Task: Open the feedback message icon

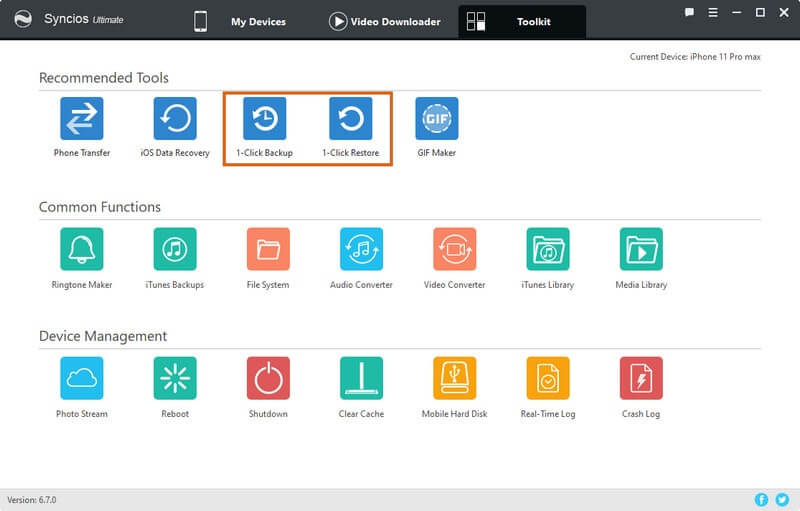Action: 689,12
